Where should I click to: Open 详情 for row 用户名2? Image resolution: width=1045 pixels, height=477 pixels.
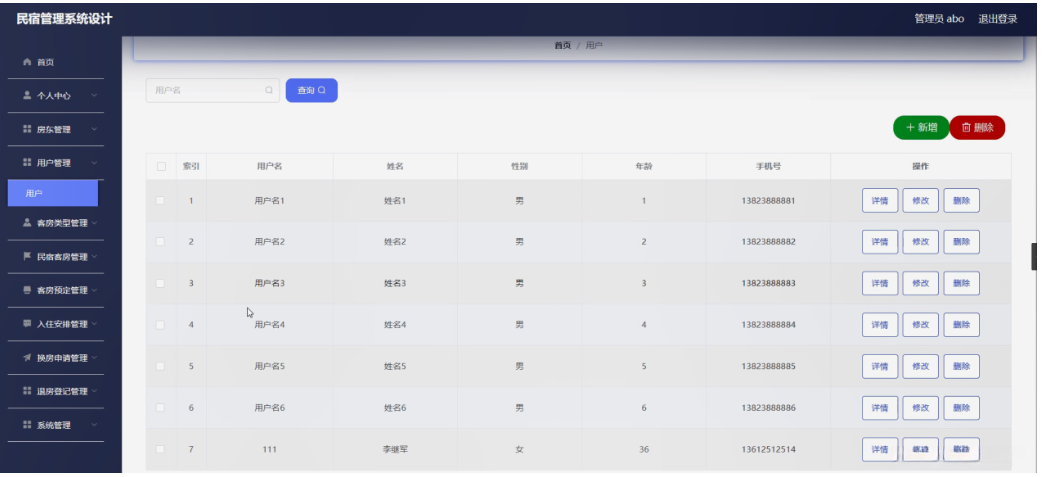tap(880, 242)
